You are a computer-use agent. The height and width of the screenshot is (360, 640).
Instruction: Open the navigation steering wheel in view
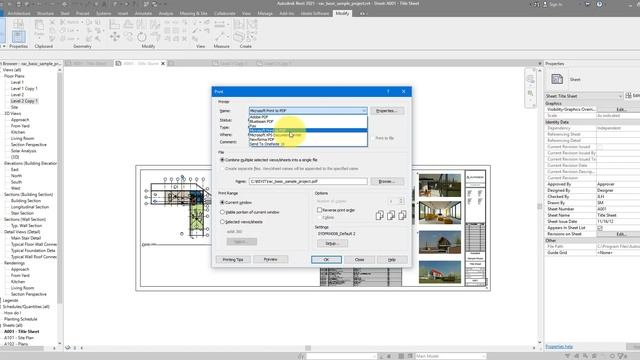pyautogui.click(x=530, y=79)
